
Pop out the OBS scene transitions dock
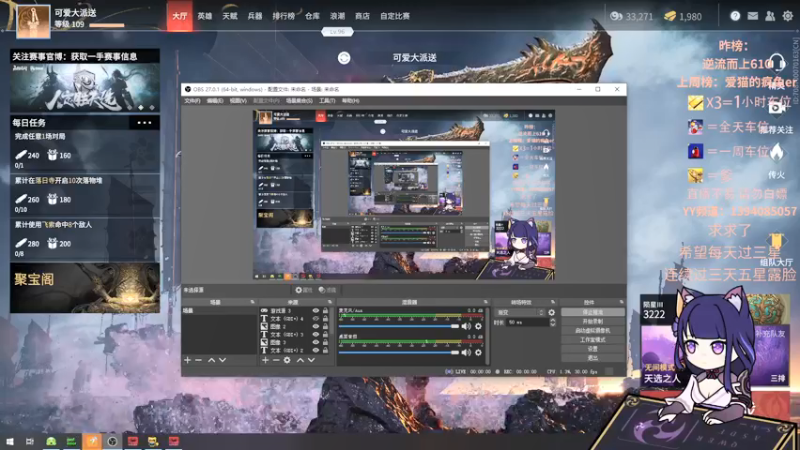(553, 302)
